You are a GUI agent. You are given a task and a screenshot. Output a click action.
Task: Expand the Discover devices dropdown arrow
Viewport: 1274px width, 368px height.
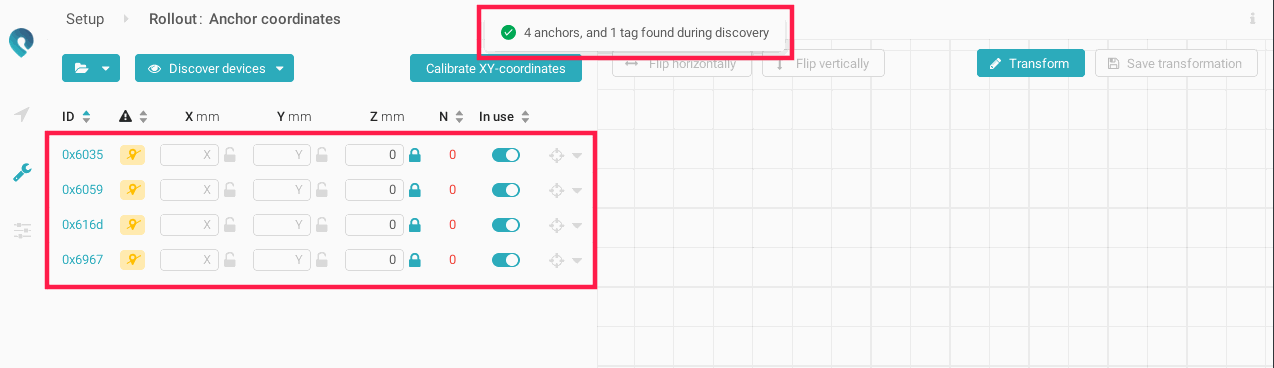pyautogui.click(x=280, y=69)
